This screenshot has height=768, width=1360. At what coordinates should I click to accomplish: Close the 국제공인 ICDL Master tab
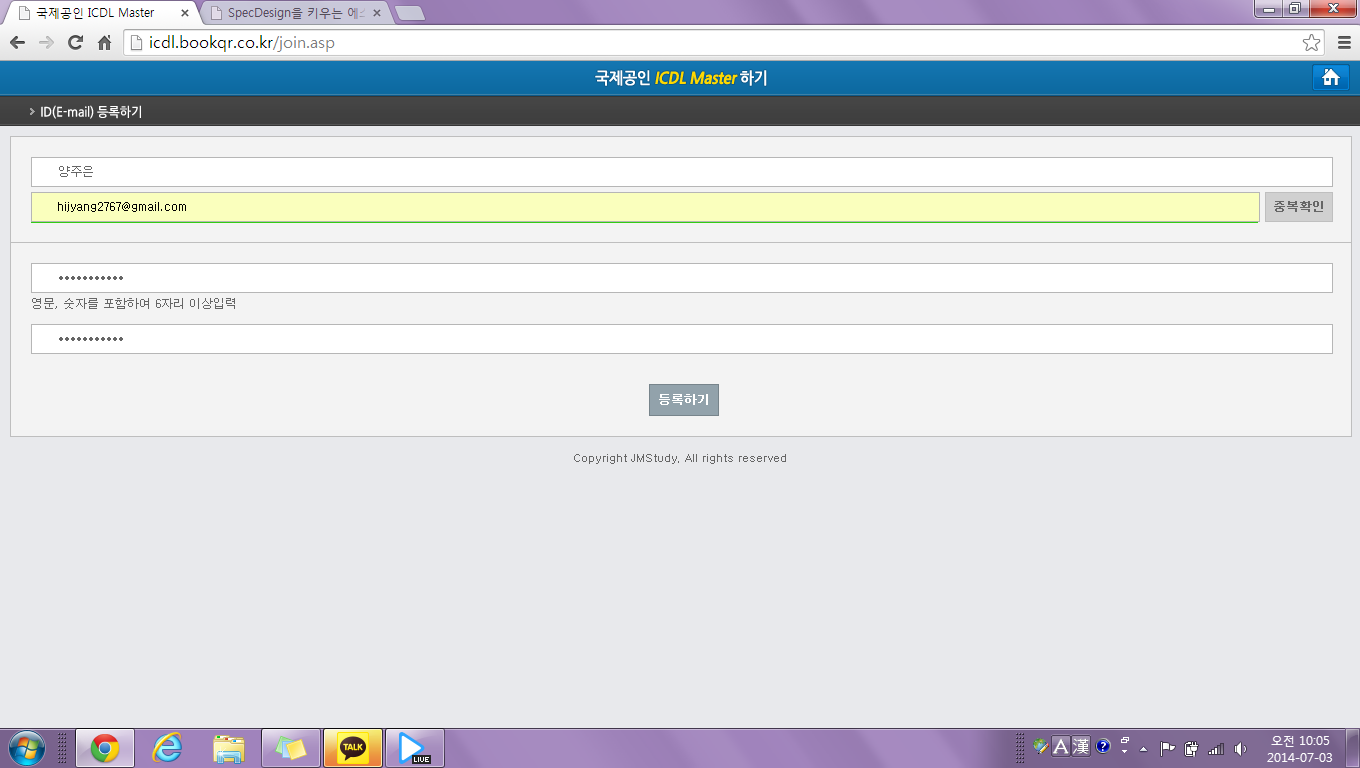tap(185, 13)
